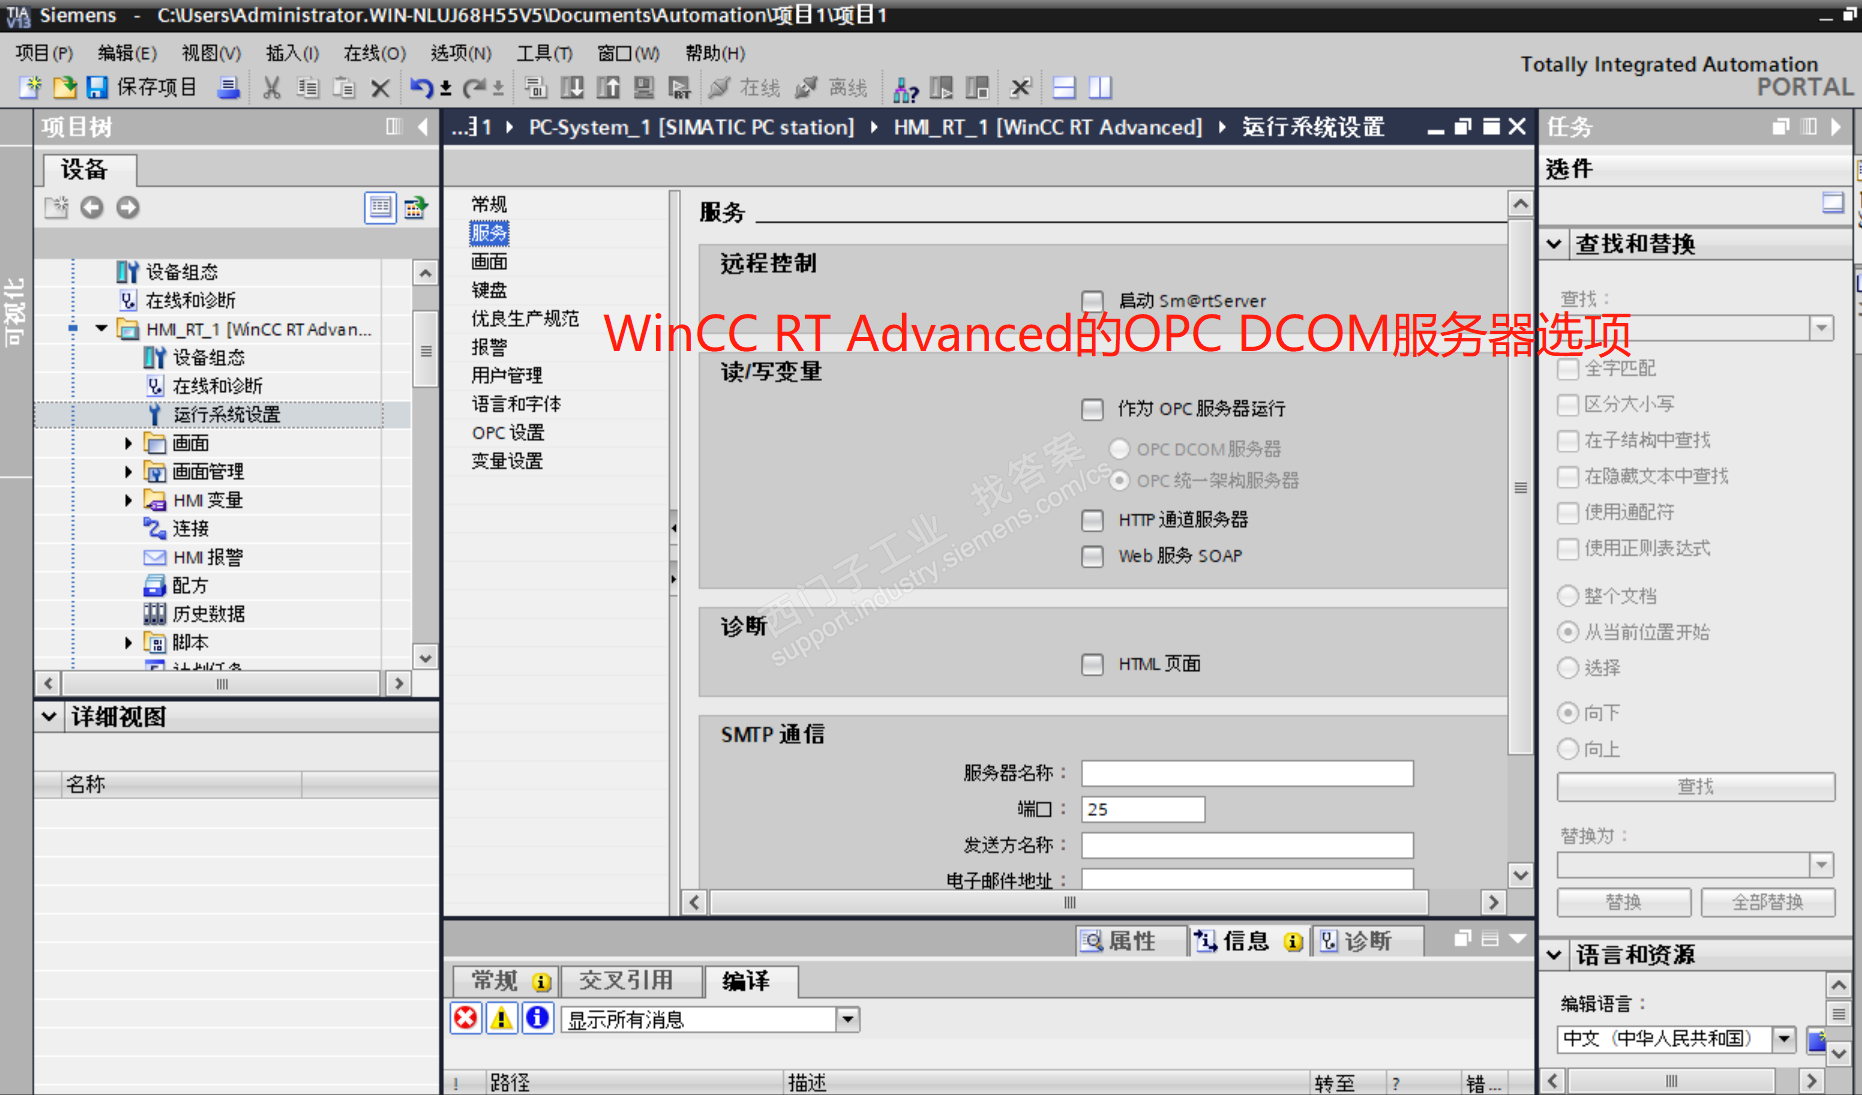Open the 项目(P) menu
This screenshot has height=1095, width=1862.
pos(44,53)
